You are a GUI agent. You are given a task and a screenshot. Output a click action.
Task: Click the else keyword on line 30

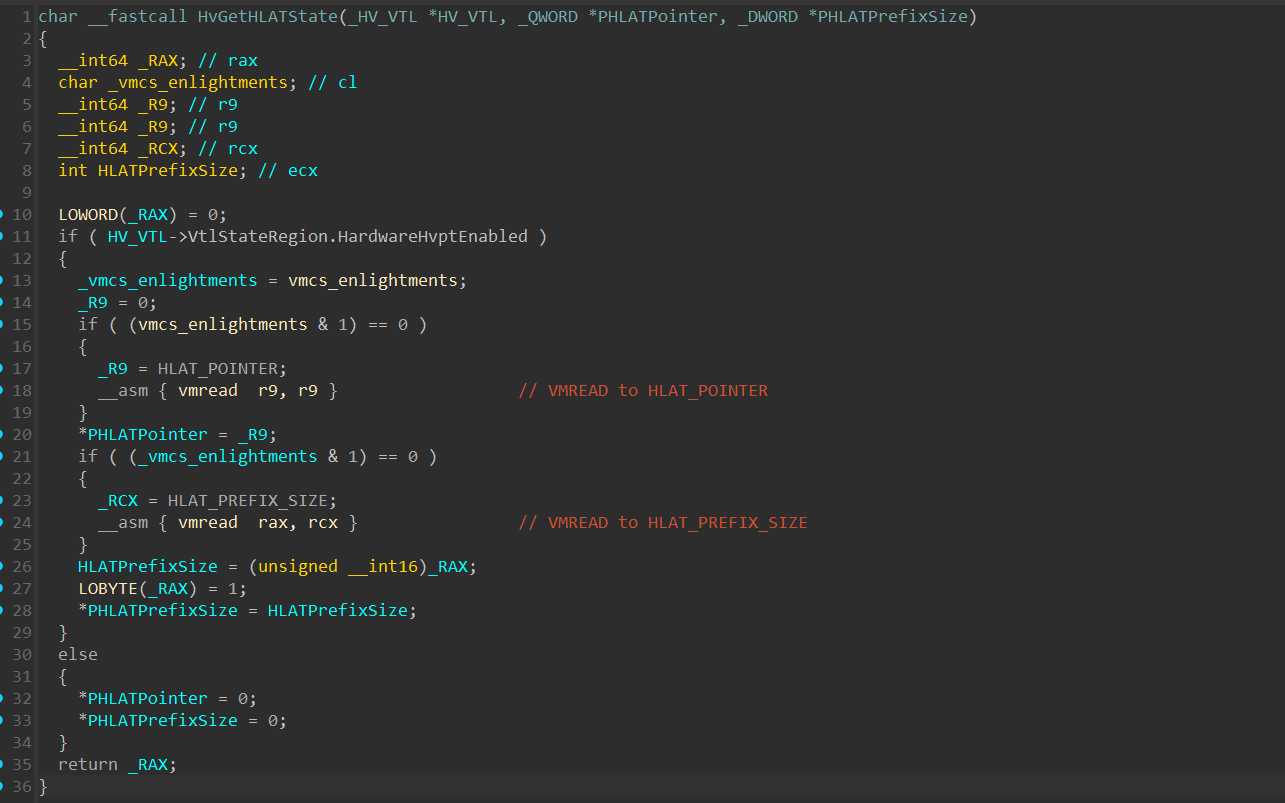78,655
